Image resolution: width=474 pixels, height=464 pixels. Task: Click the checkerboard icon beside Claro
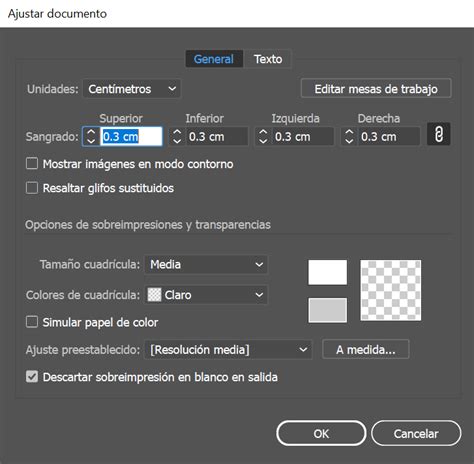coord(154,295)
